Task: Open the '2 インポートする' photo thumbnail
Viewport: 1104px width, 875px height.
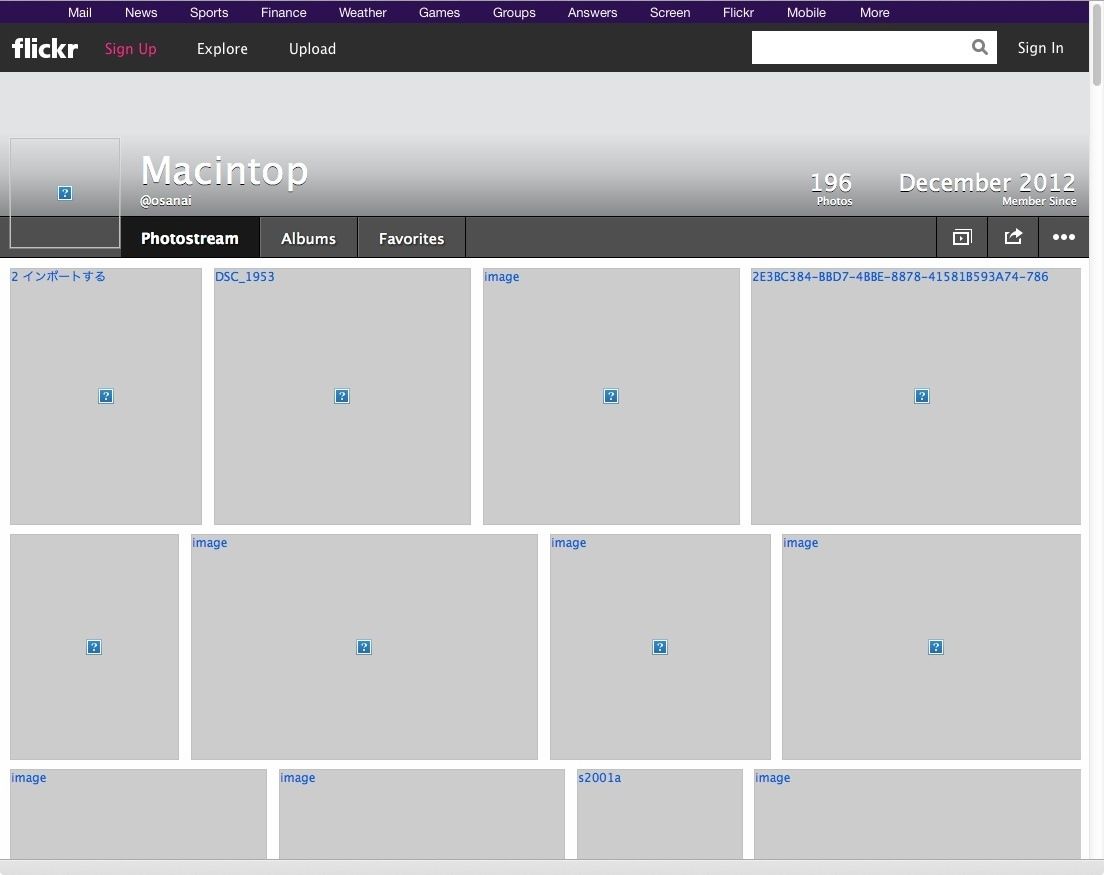Action: (x=106, y=396)
